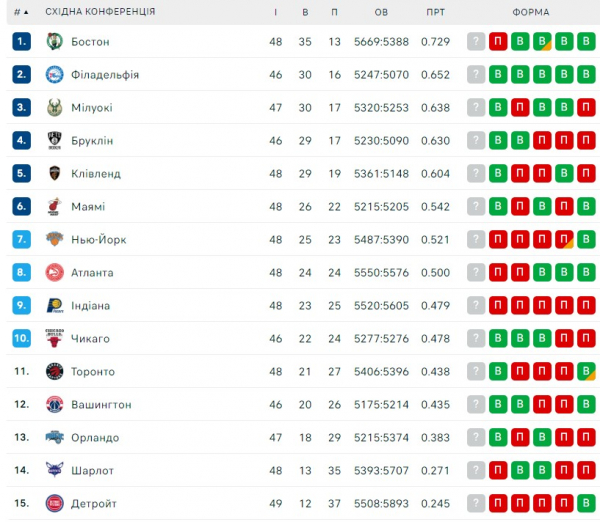Click the Miami Heat team logo

coord(54,207)
